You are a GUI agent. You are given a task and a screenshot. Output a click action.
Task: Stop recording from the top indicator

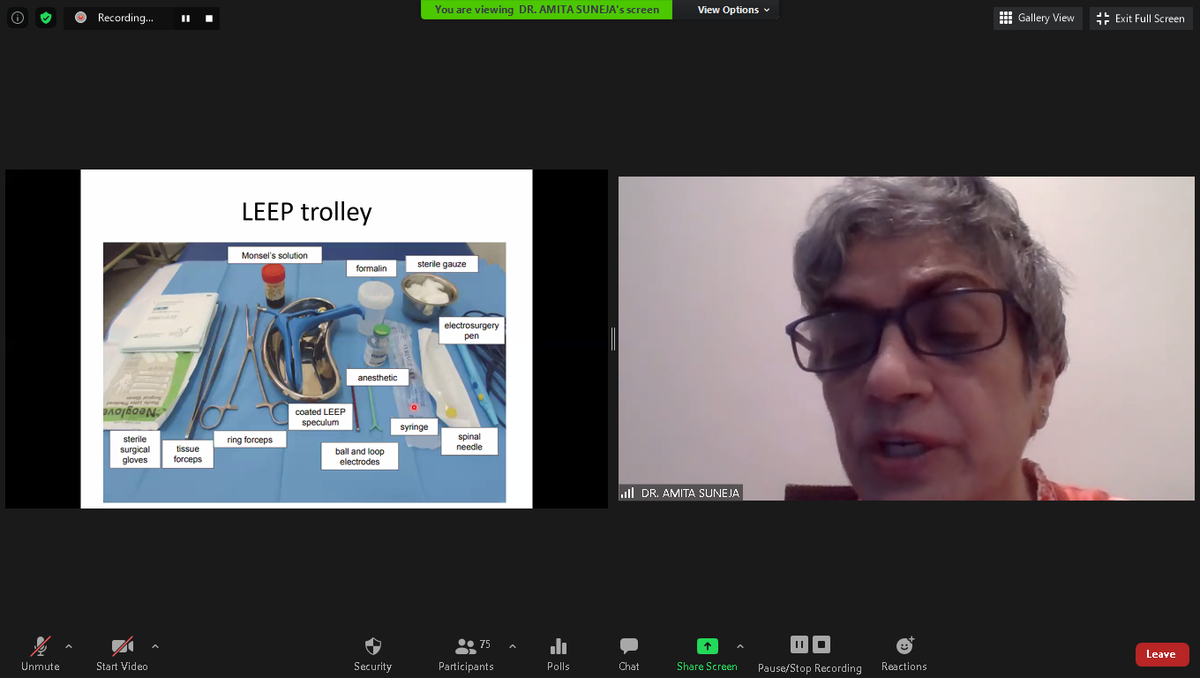pyautogui.click(x=208, y=18)
